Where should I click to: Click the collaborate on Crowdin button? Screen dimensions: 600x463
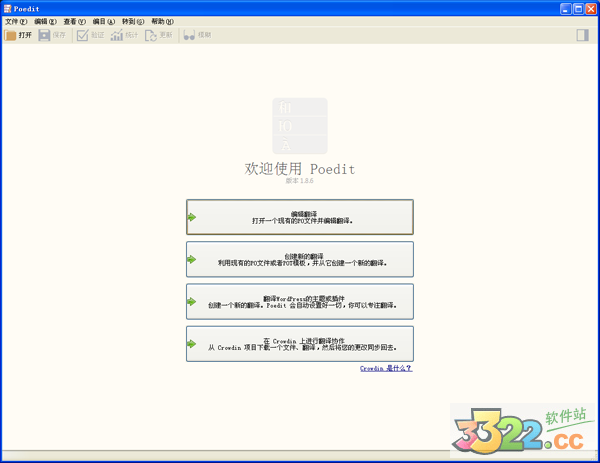(x=300, y=344)
